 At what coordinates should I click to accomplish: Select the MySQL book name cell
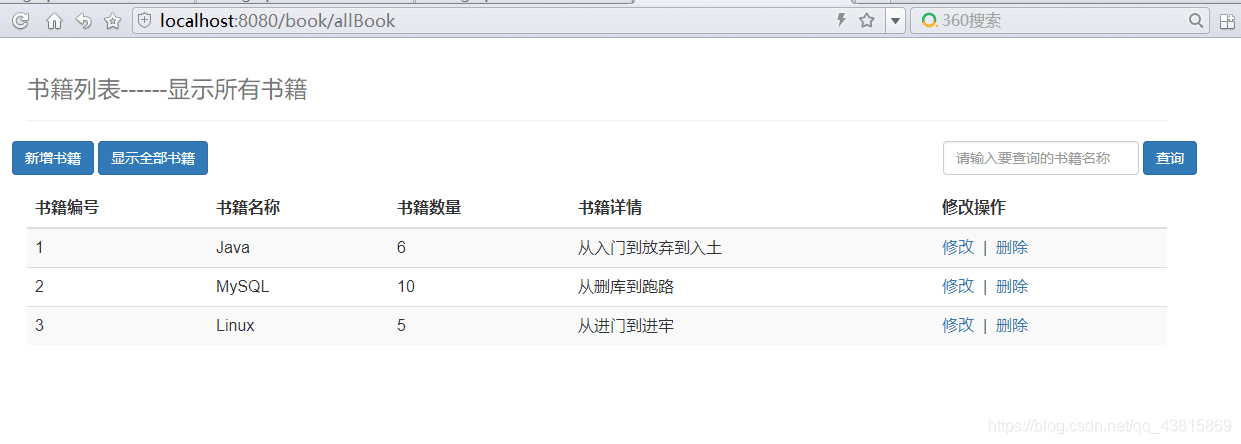point(243,286)
